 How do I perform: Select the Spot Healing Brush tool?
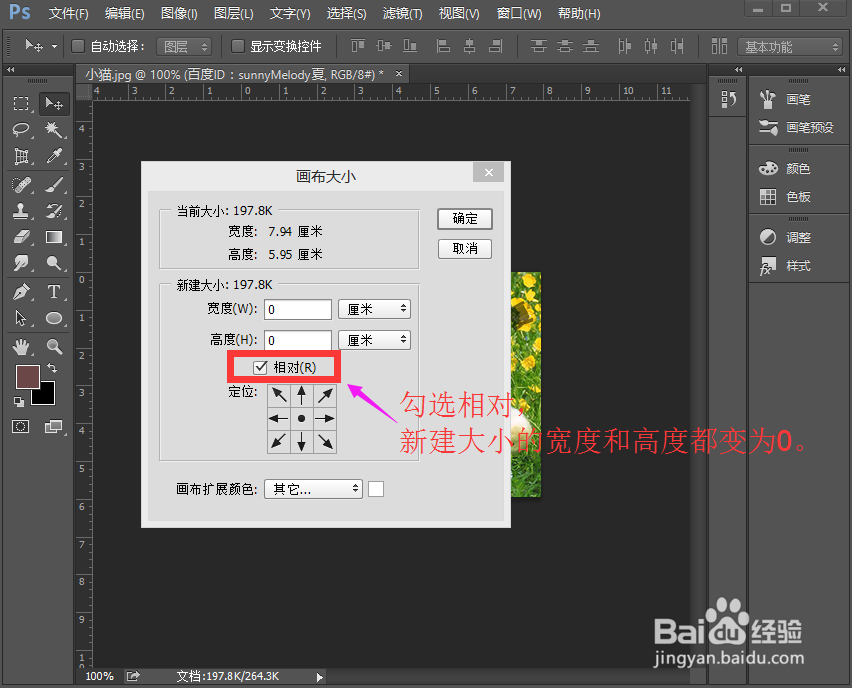(x=21, y=185)
